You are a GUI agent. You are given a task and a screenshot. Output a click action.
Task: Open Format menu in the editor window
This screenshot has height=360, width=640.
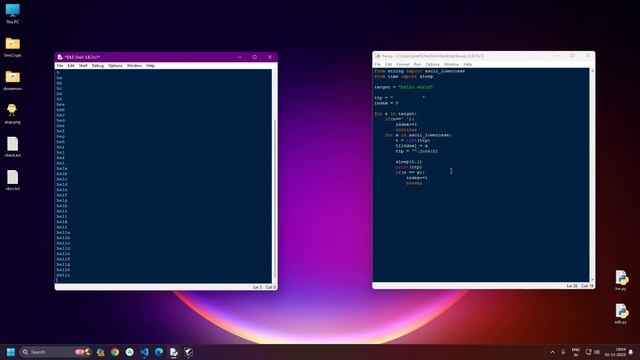[403, 64]
